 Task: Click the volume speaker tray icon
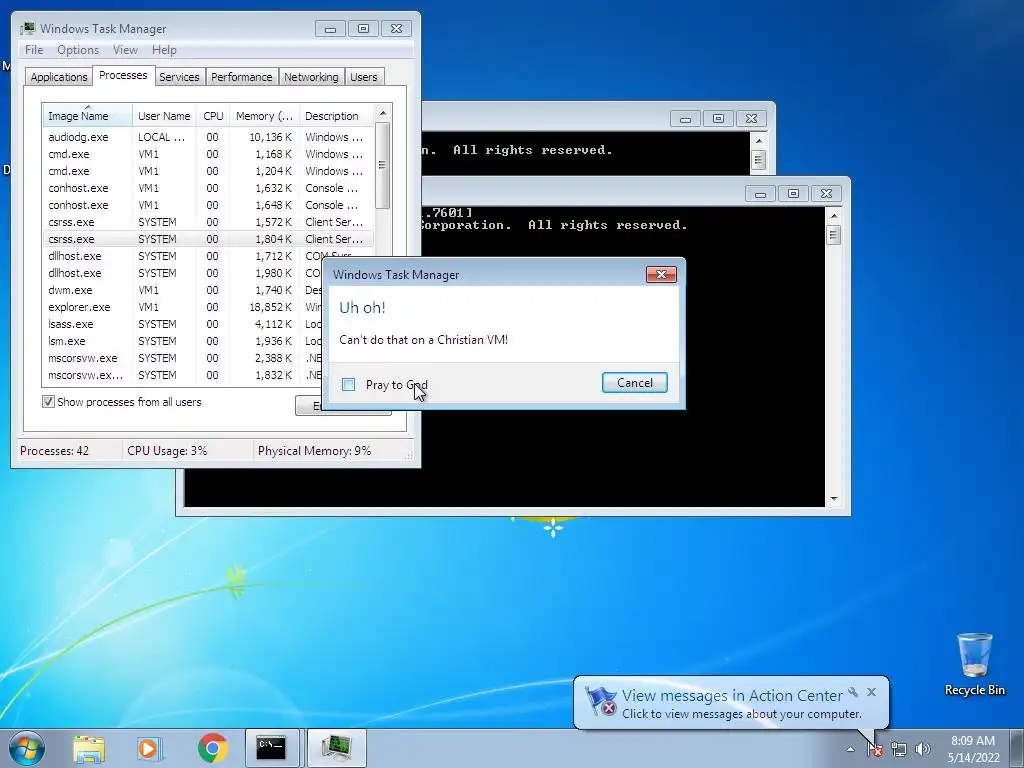(x=923, y=749)
